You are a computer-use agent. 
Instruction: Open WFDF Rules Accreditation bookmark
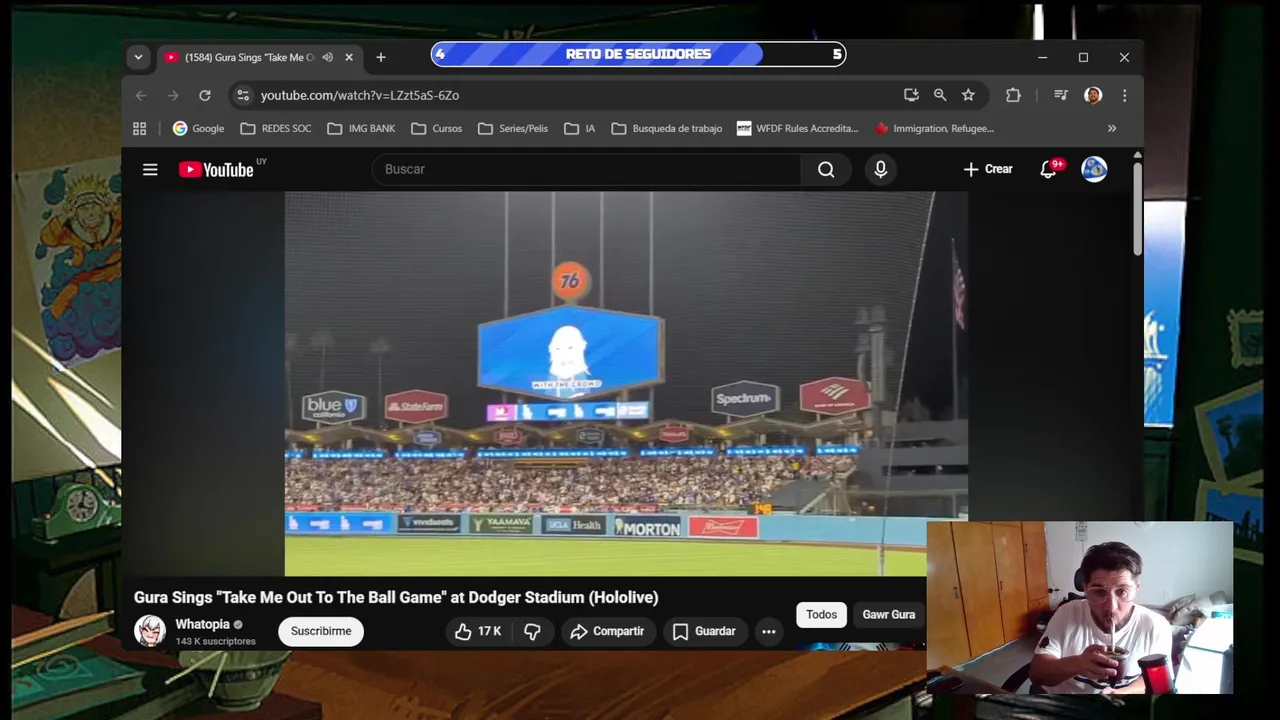pyautogui.click(x=798, y=128)
